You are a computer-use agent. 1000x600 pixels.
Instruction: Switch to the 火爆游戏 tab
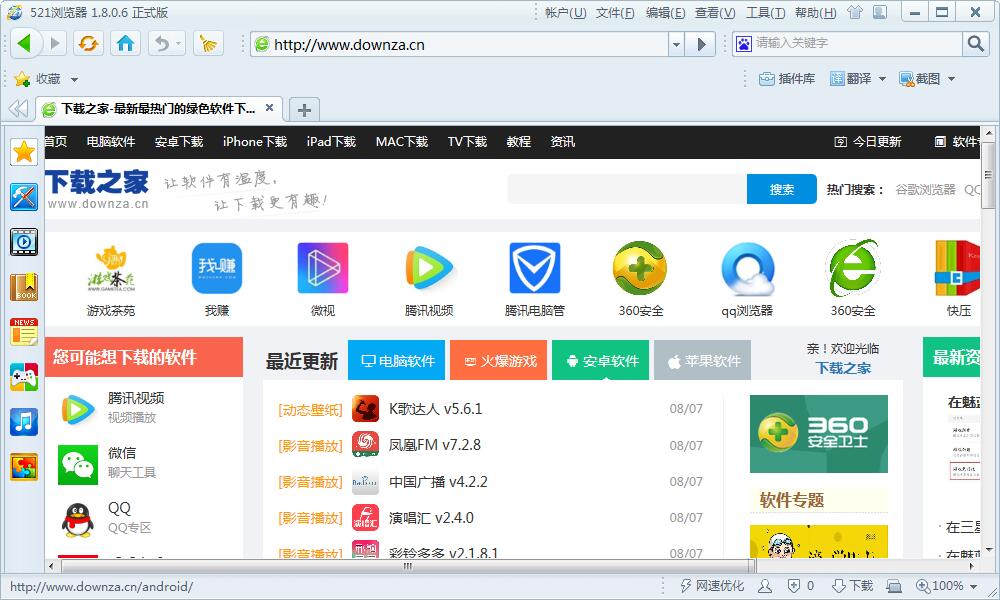pos(499,360)
